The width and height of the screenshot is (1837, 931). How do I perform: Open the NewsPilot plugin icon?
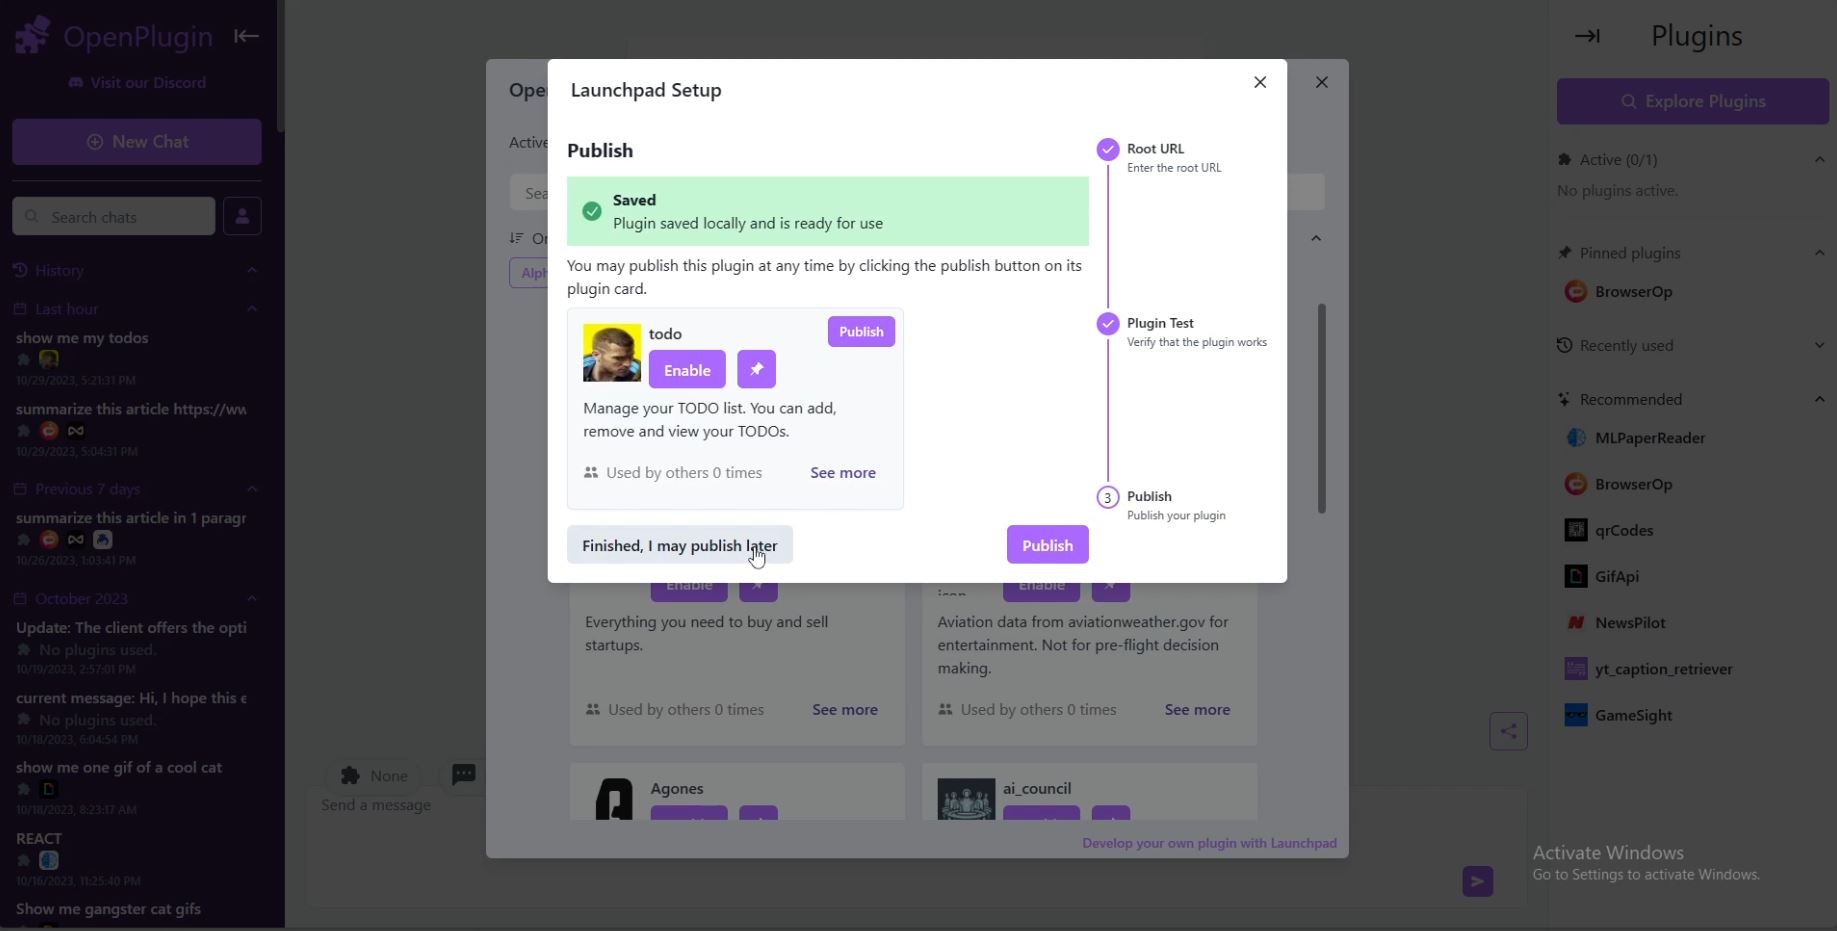[1576, 622]
